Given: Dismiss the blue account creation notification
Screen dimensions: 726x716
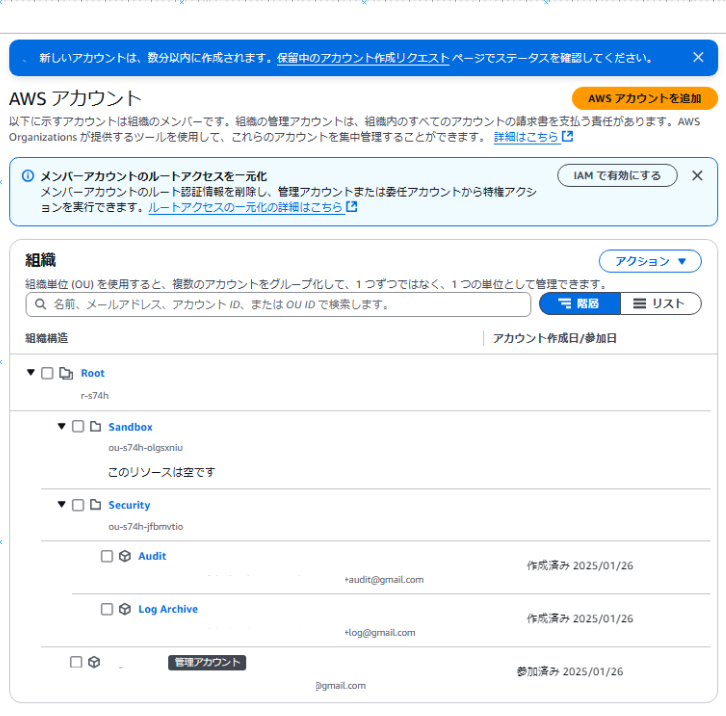Looking at the screenshot, I should point(698,57).
